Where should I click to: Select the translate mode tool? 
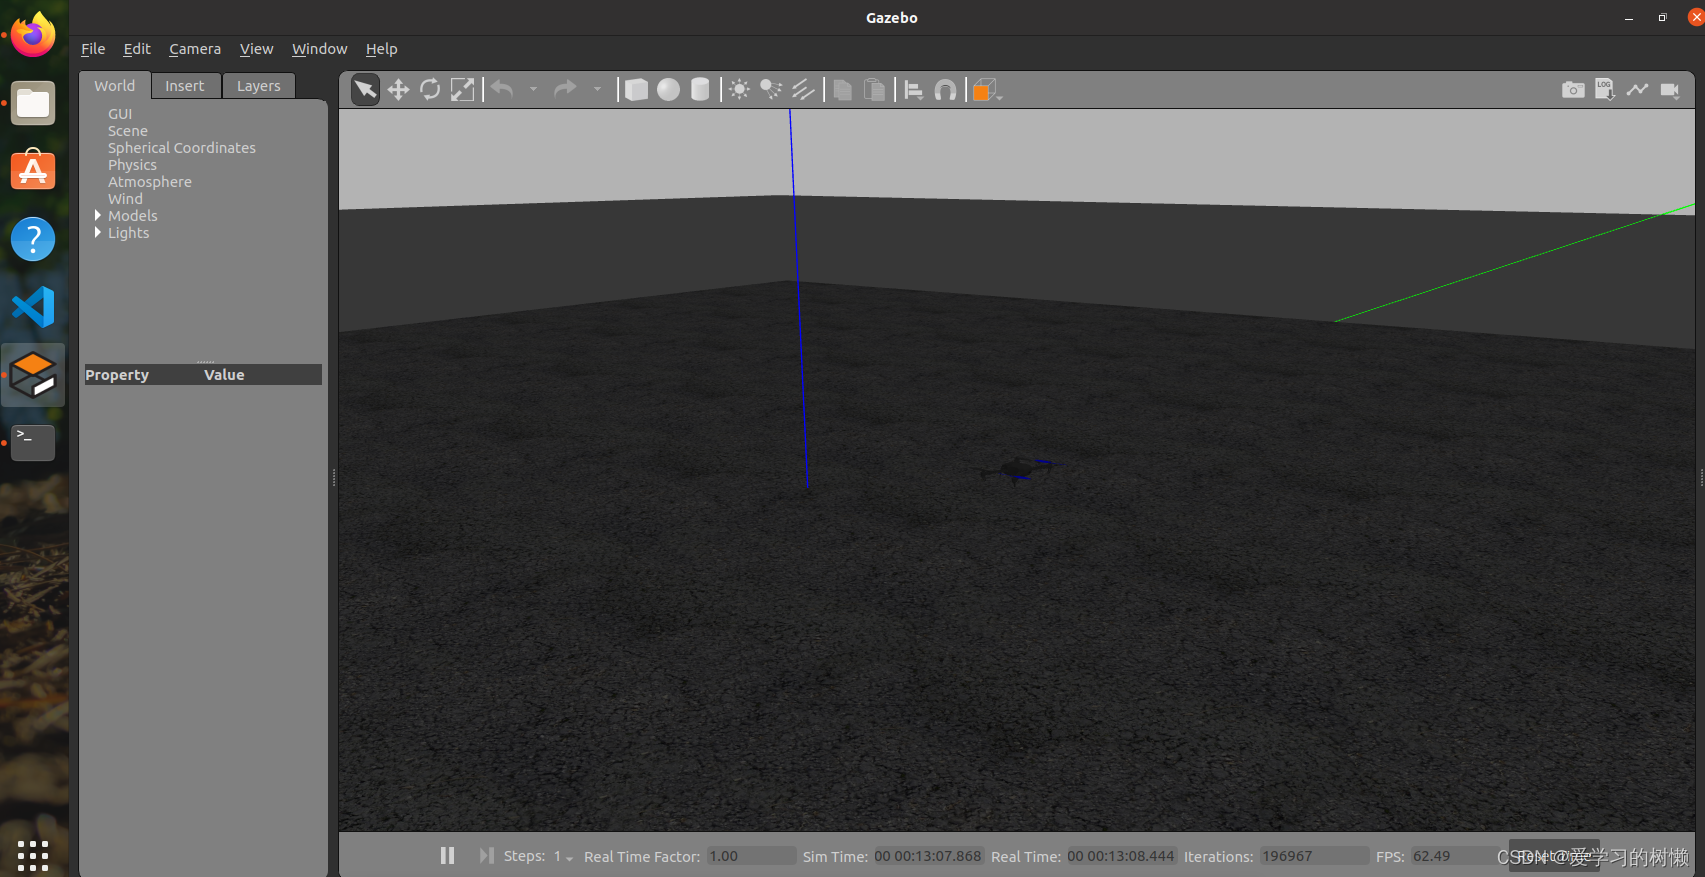(398, 90)
